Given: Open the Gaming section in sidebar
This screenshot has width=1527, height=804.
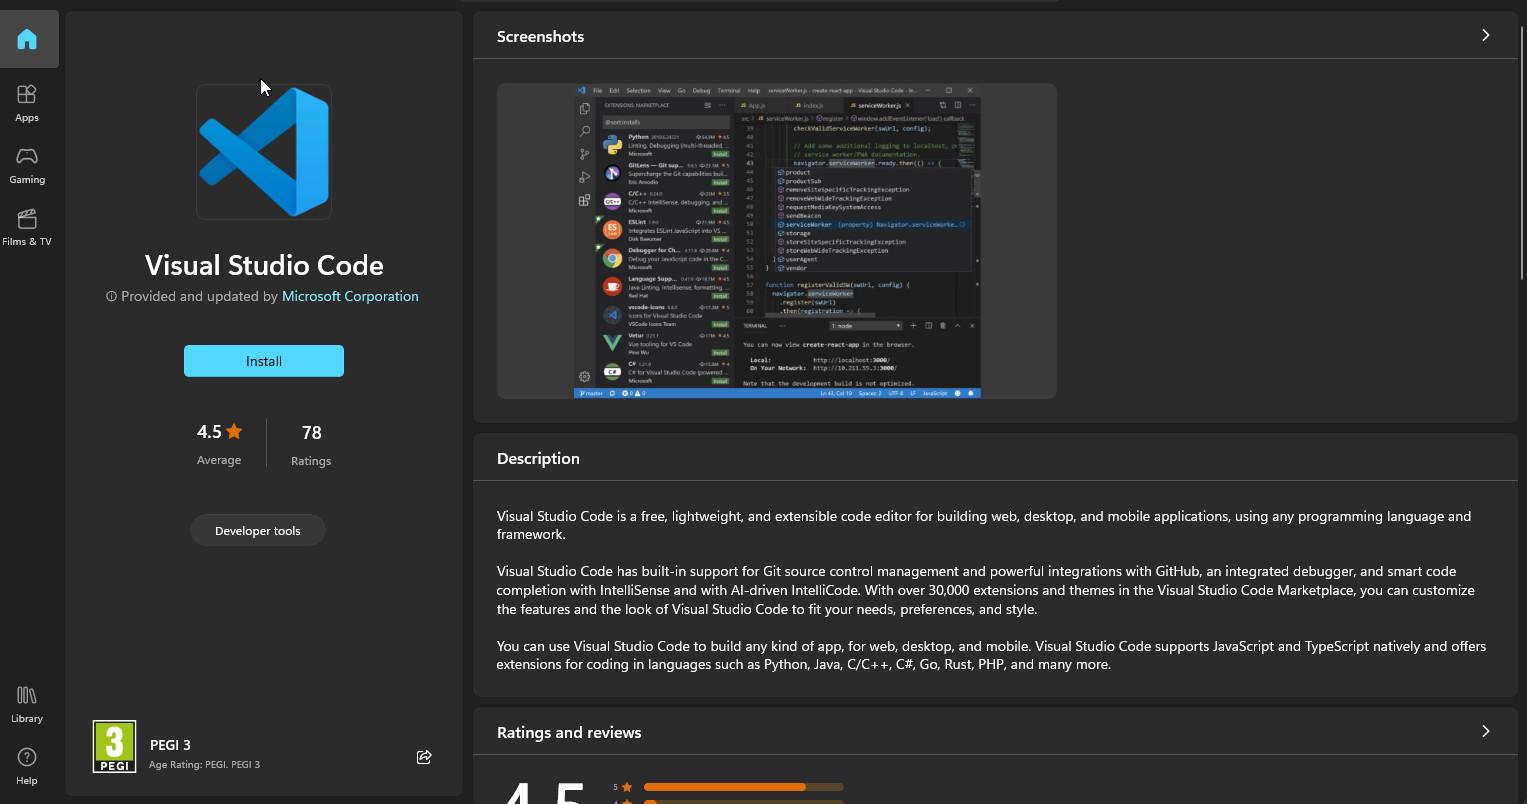Looking at the screenshot, I should coord(27,165).
